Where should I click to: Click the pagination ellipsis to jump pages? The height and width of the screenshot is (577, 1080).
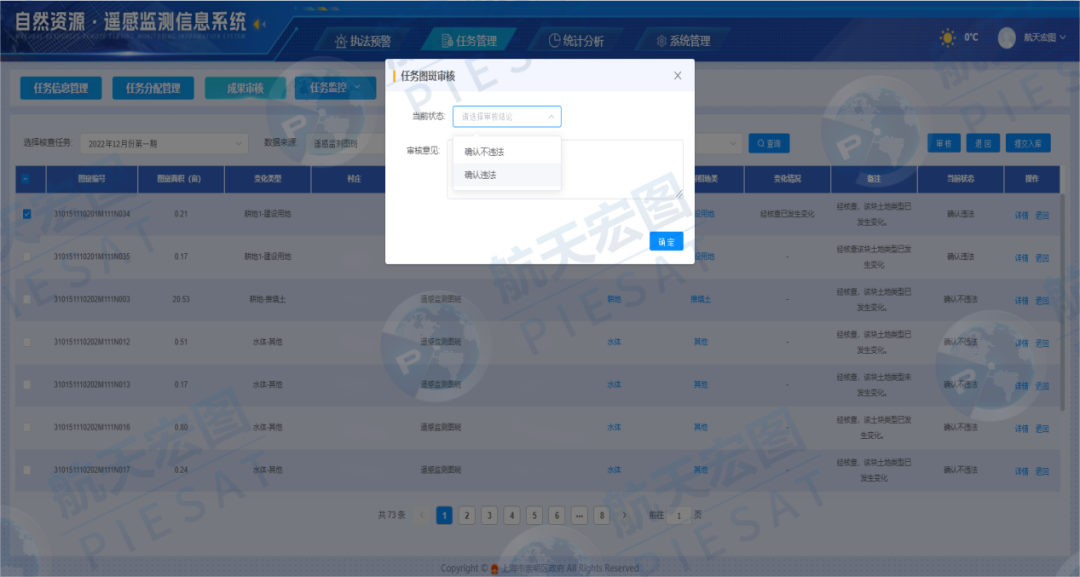click(579, 515)
